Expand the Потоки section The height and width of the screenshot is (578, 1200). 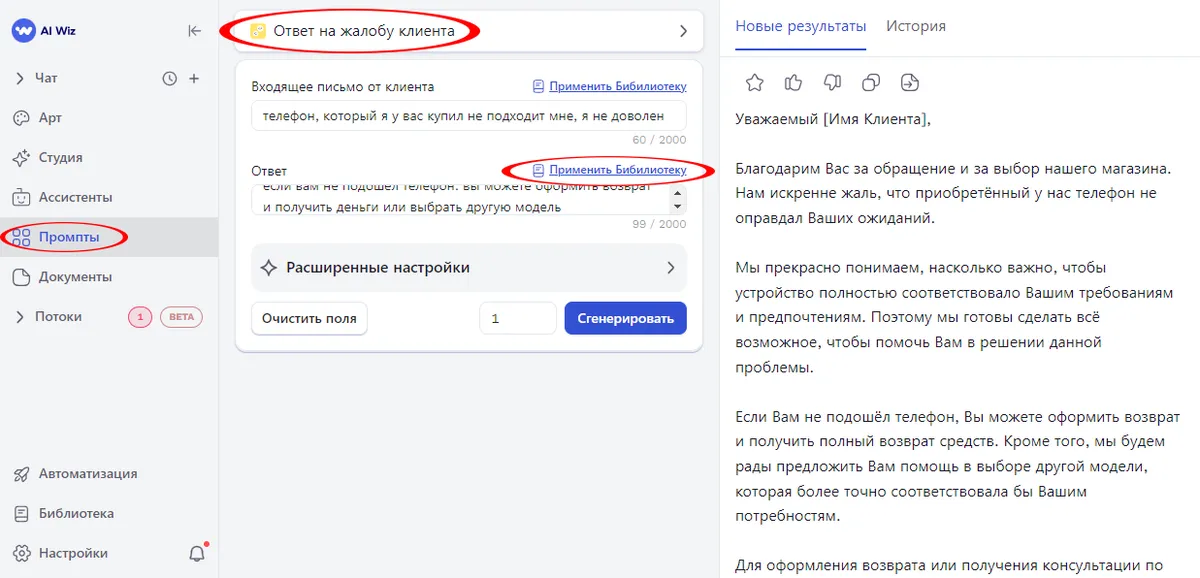click(58, 316)
